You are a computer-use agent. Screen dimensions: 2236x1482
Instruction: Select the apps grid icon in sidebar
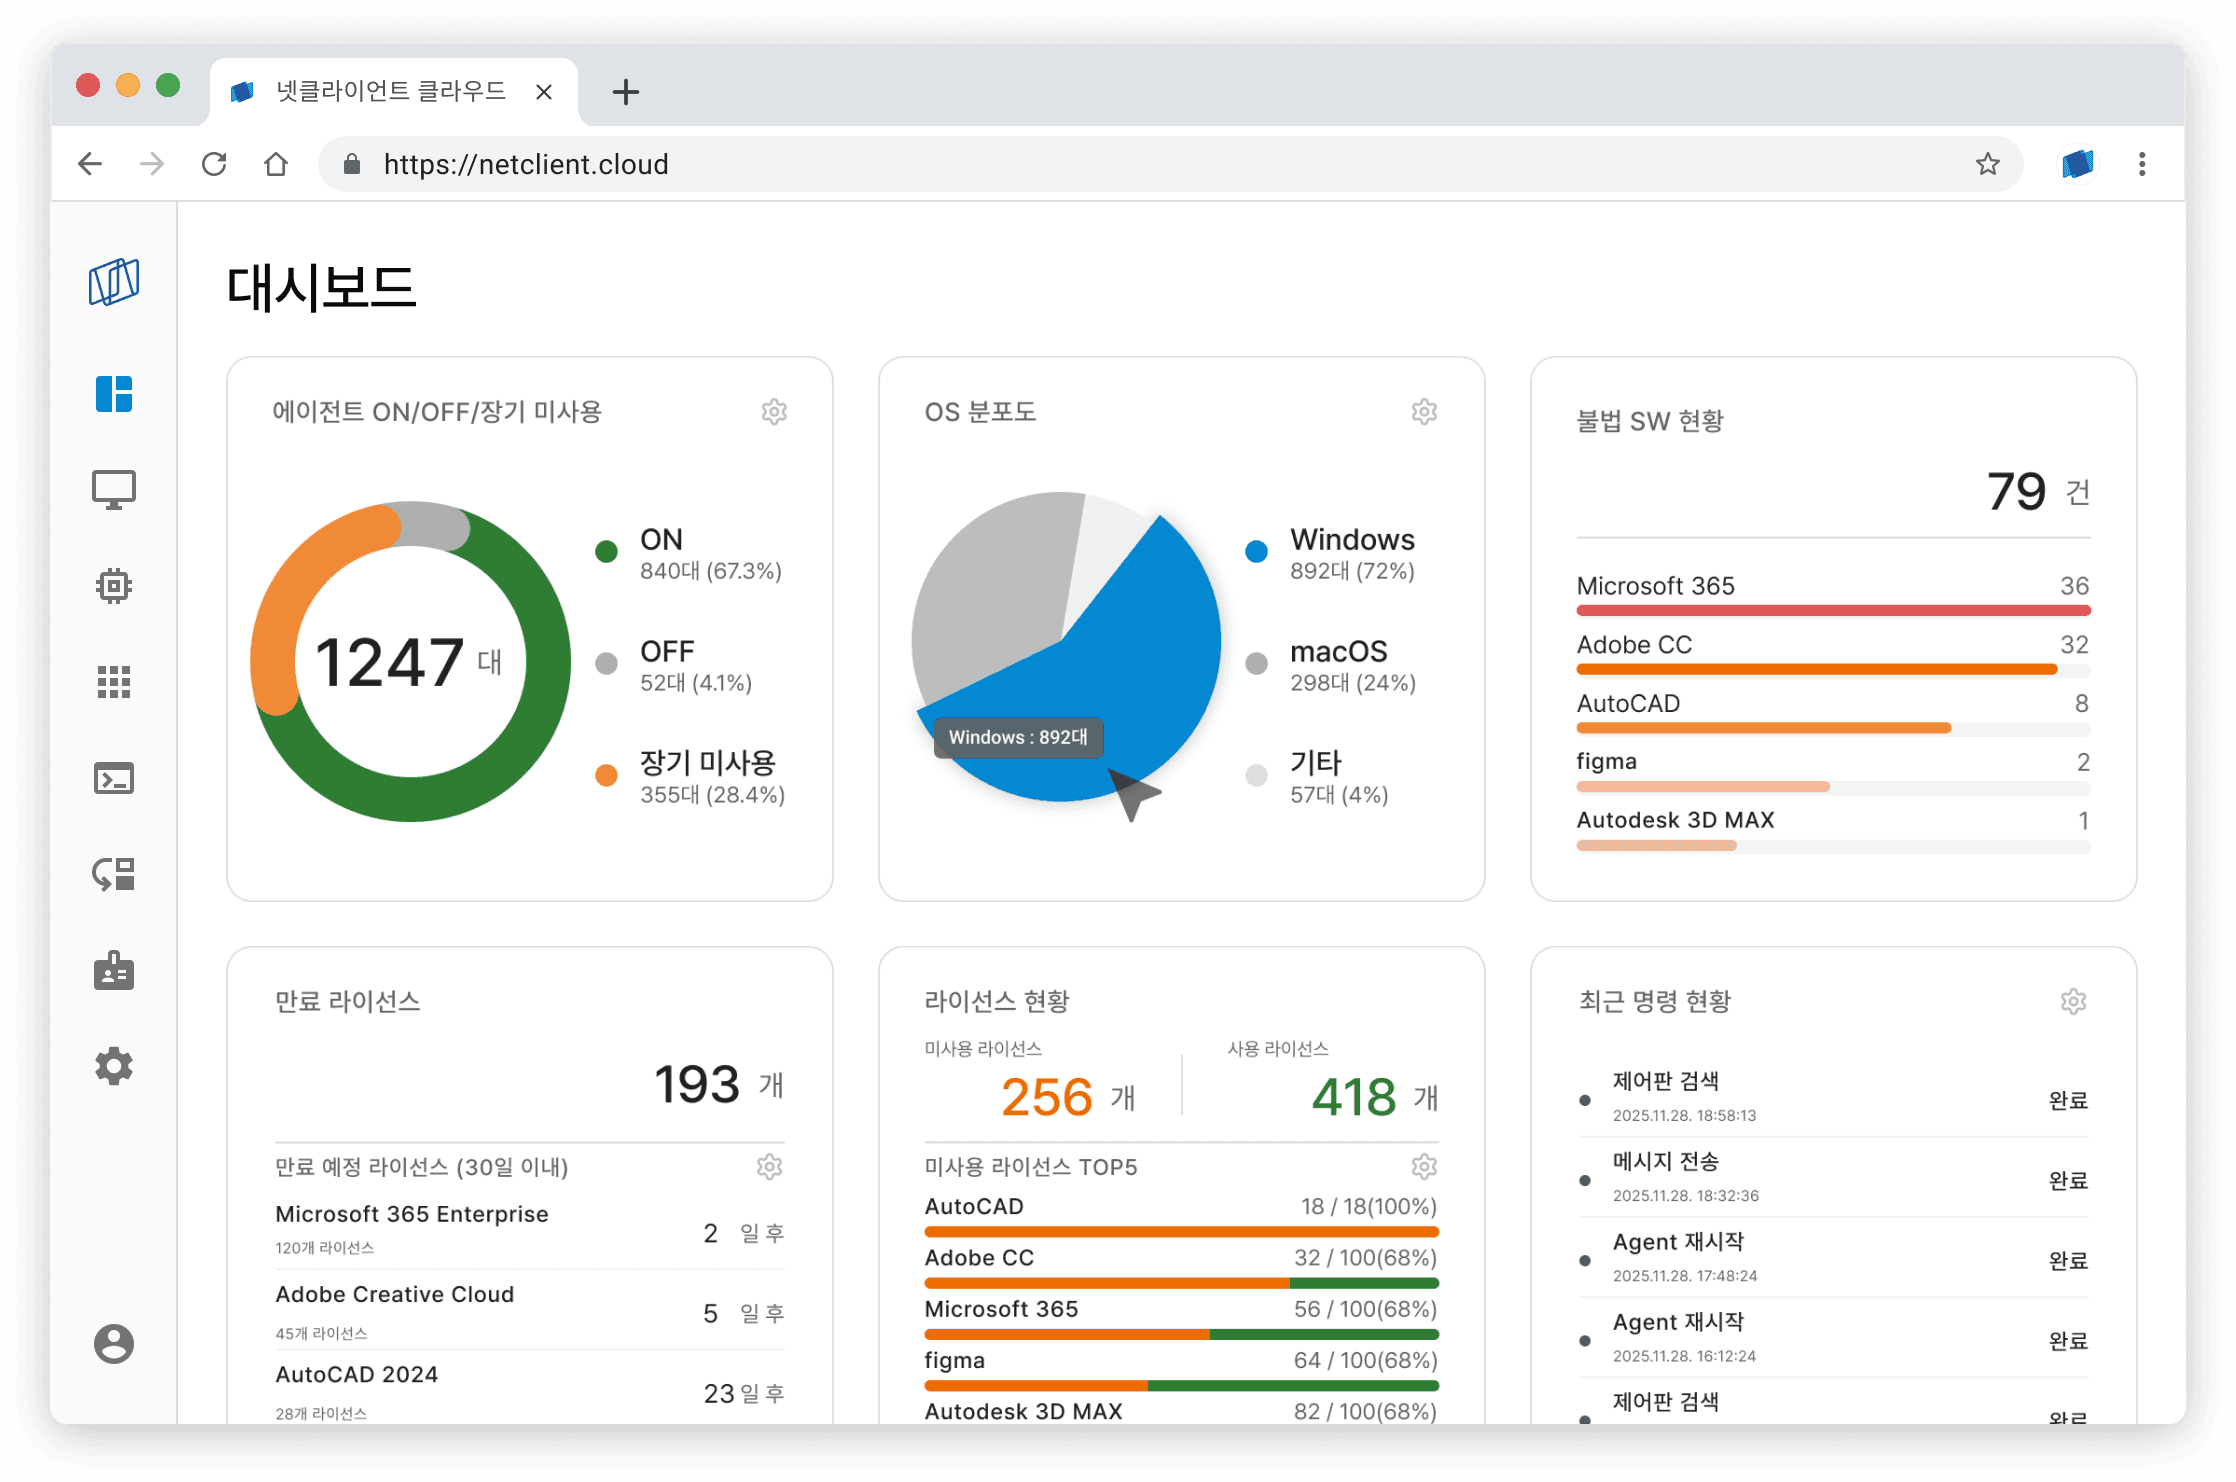114,682
